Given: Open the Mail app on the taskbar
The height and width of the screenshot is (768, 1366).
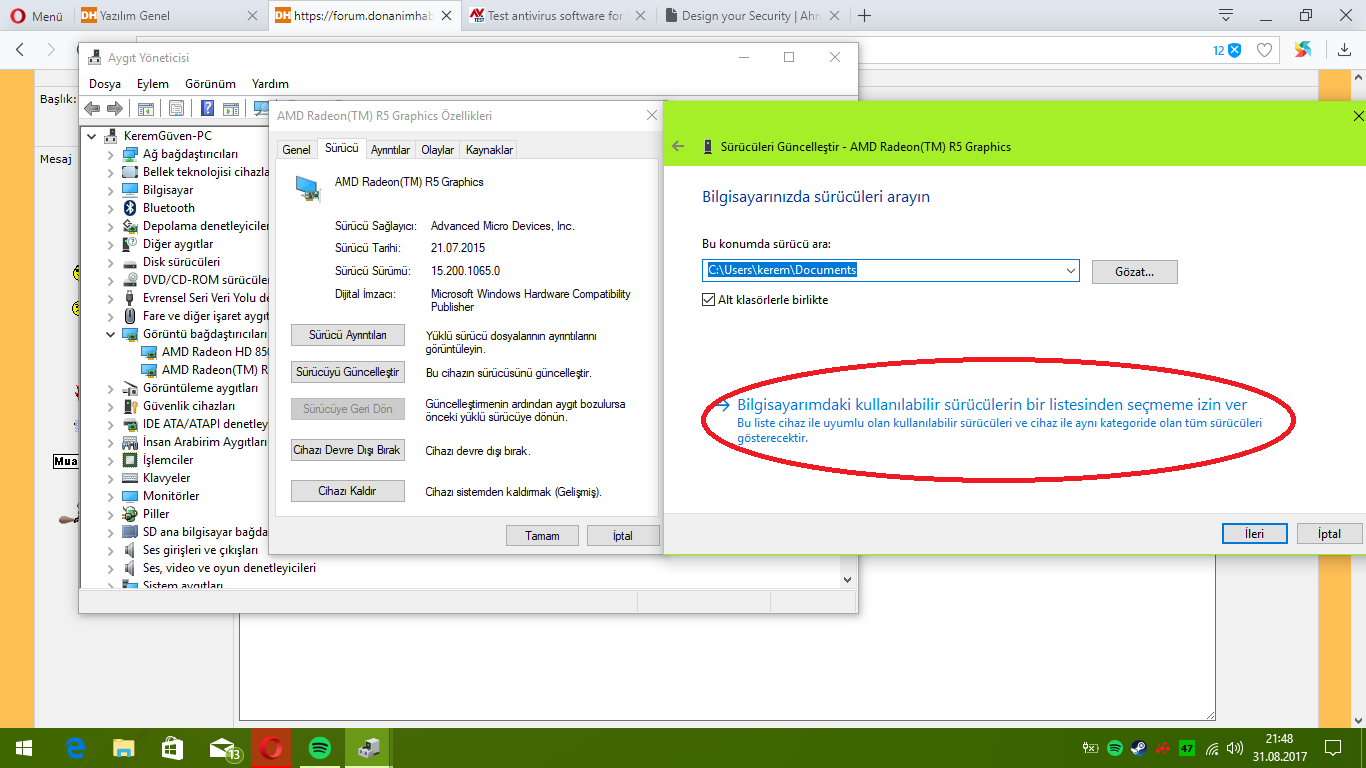Looking at the screenshot, I should point(223,748).
